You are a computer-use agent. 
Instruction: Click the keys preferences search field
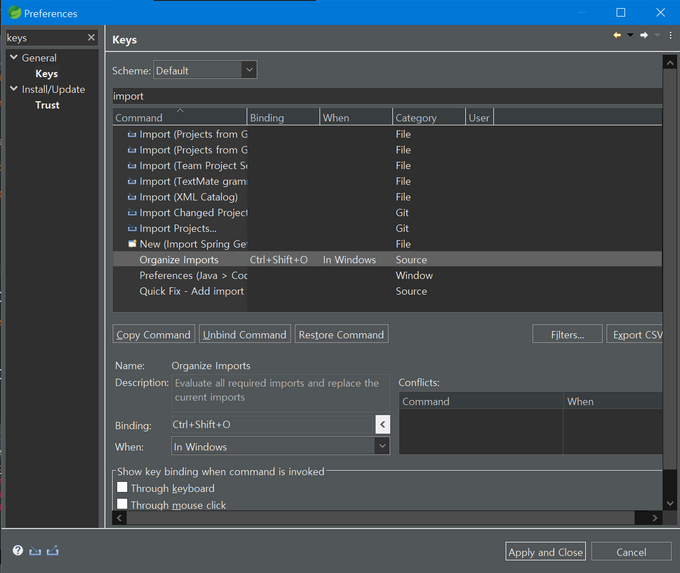(x=47, y=38)
